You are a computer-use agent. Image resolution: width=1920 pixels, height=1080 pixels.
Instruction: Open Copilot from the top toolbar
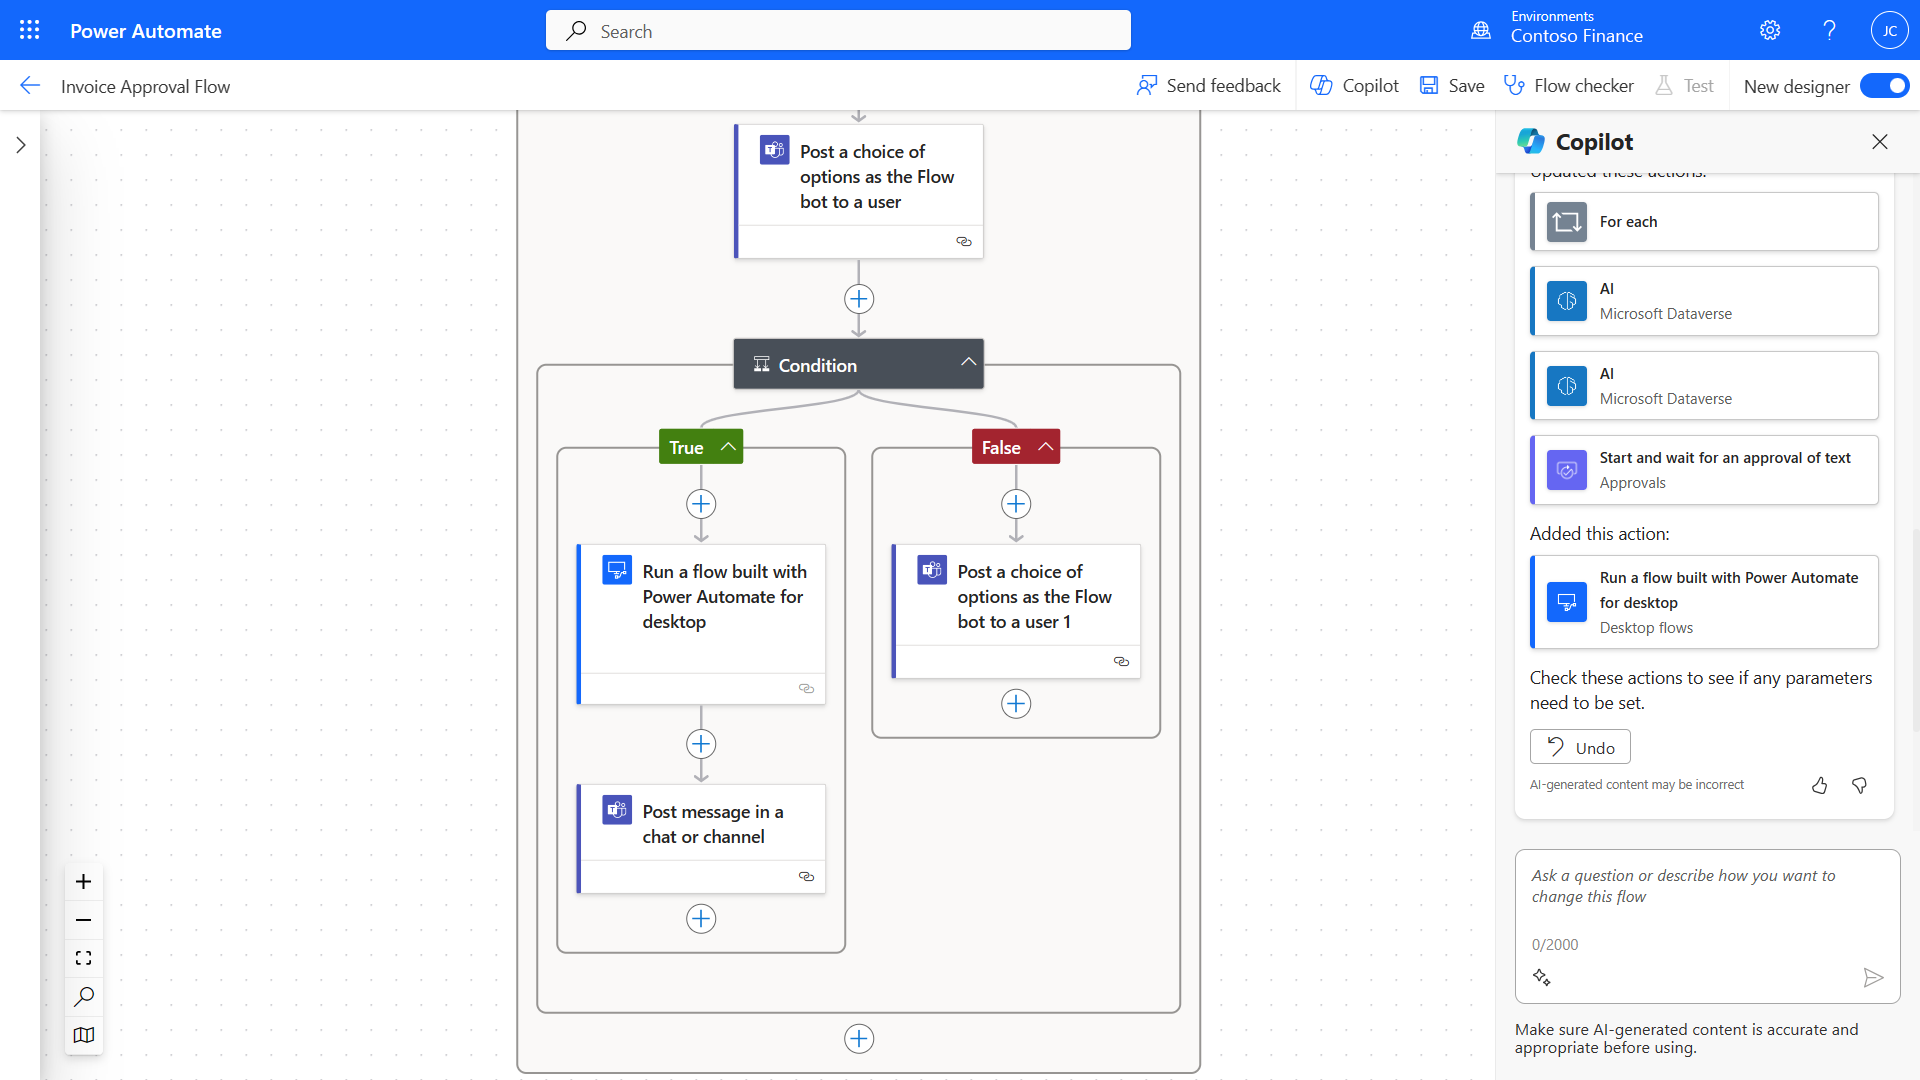coord(1354,85)
